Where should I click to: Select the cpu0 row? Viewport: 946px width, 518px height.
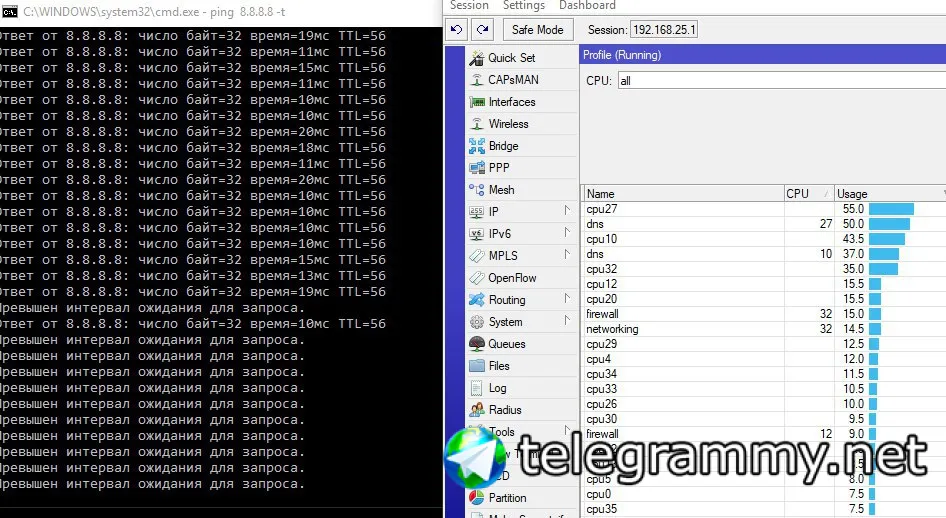(x=765, y=494)
